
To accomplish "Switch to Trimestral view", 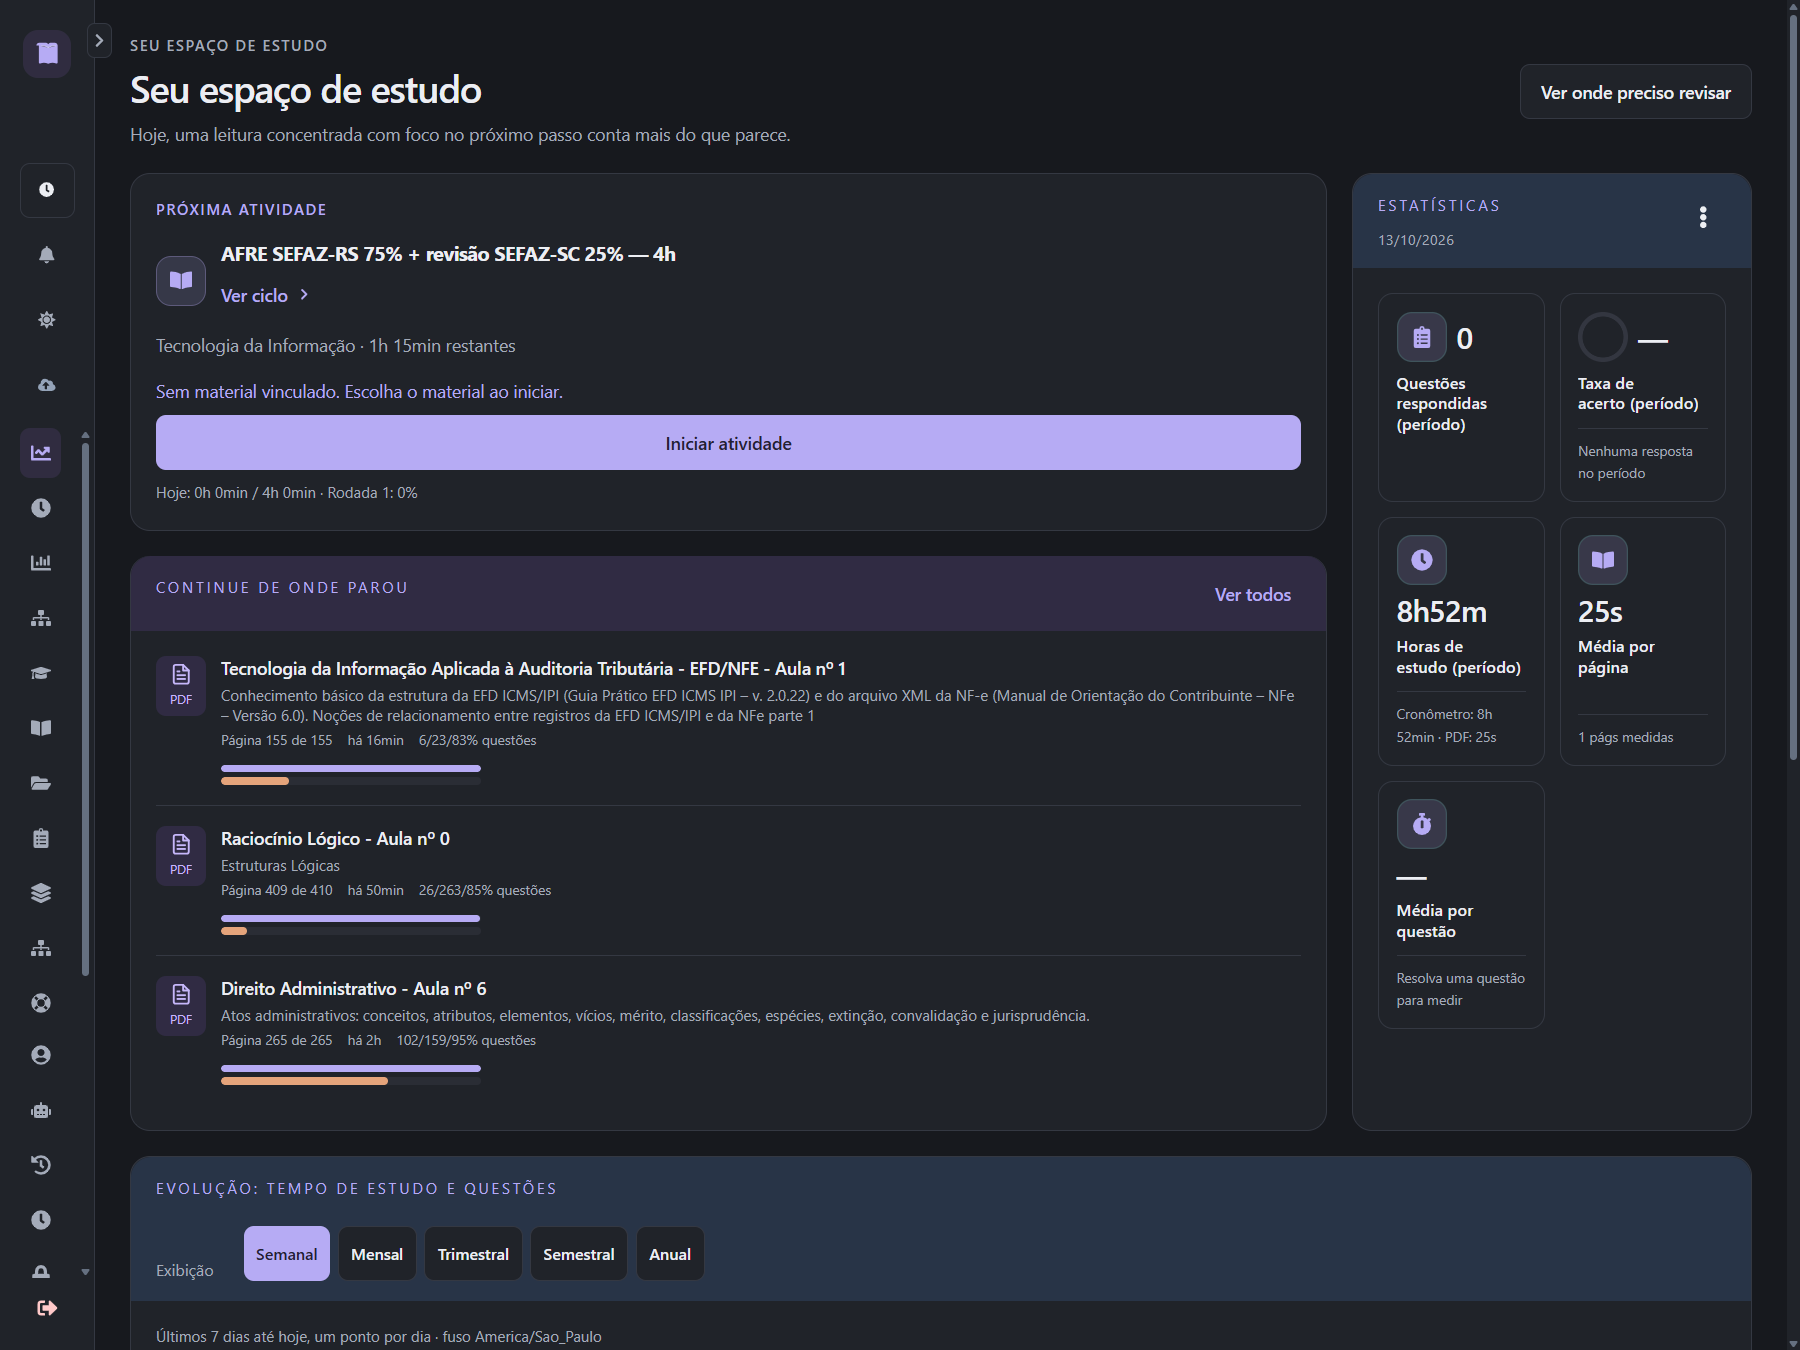I will click(x=473, y=1254).
